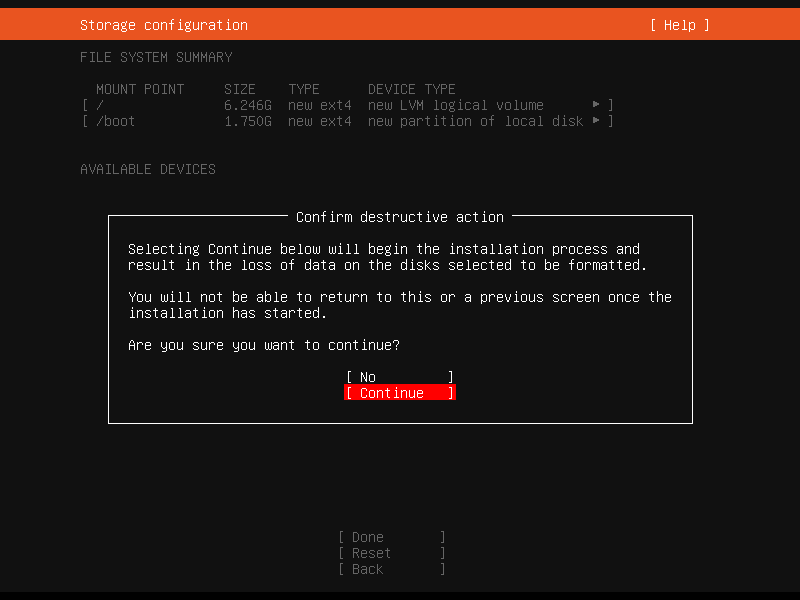Choose No in the confirmation dialog
Image resolution: width=800 pixels, height=600 pixels.
399,377
